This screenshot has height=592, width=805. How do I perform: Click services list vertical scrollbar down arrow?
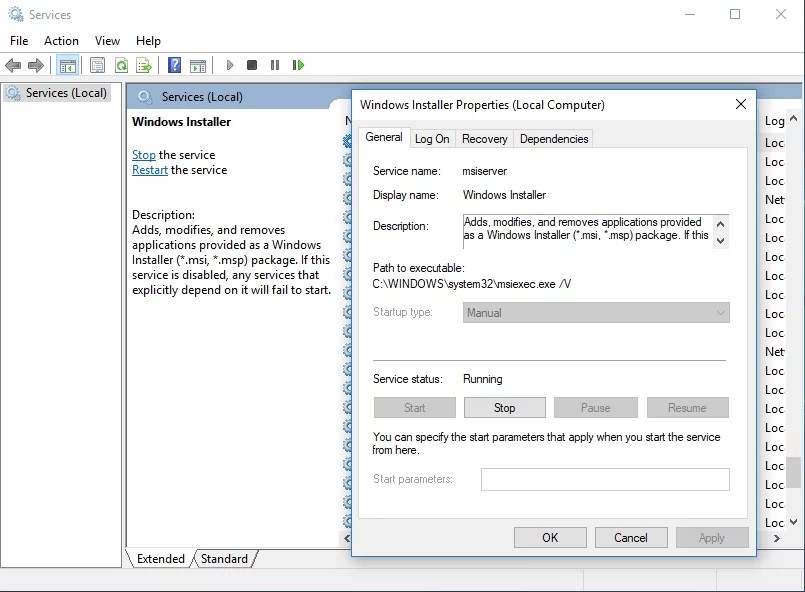[794, 522]
